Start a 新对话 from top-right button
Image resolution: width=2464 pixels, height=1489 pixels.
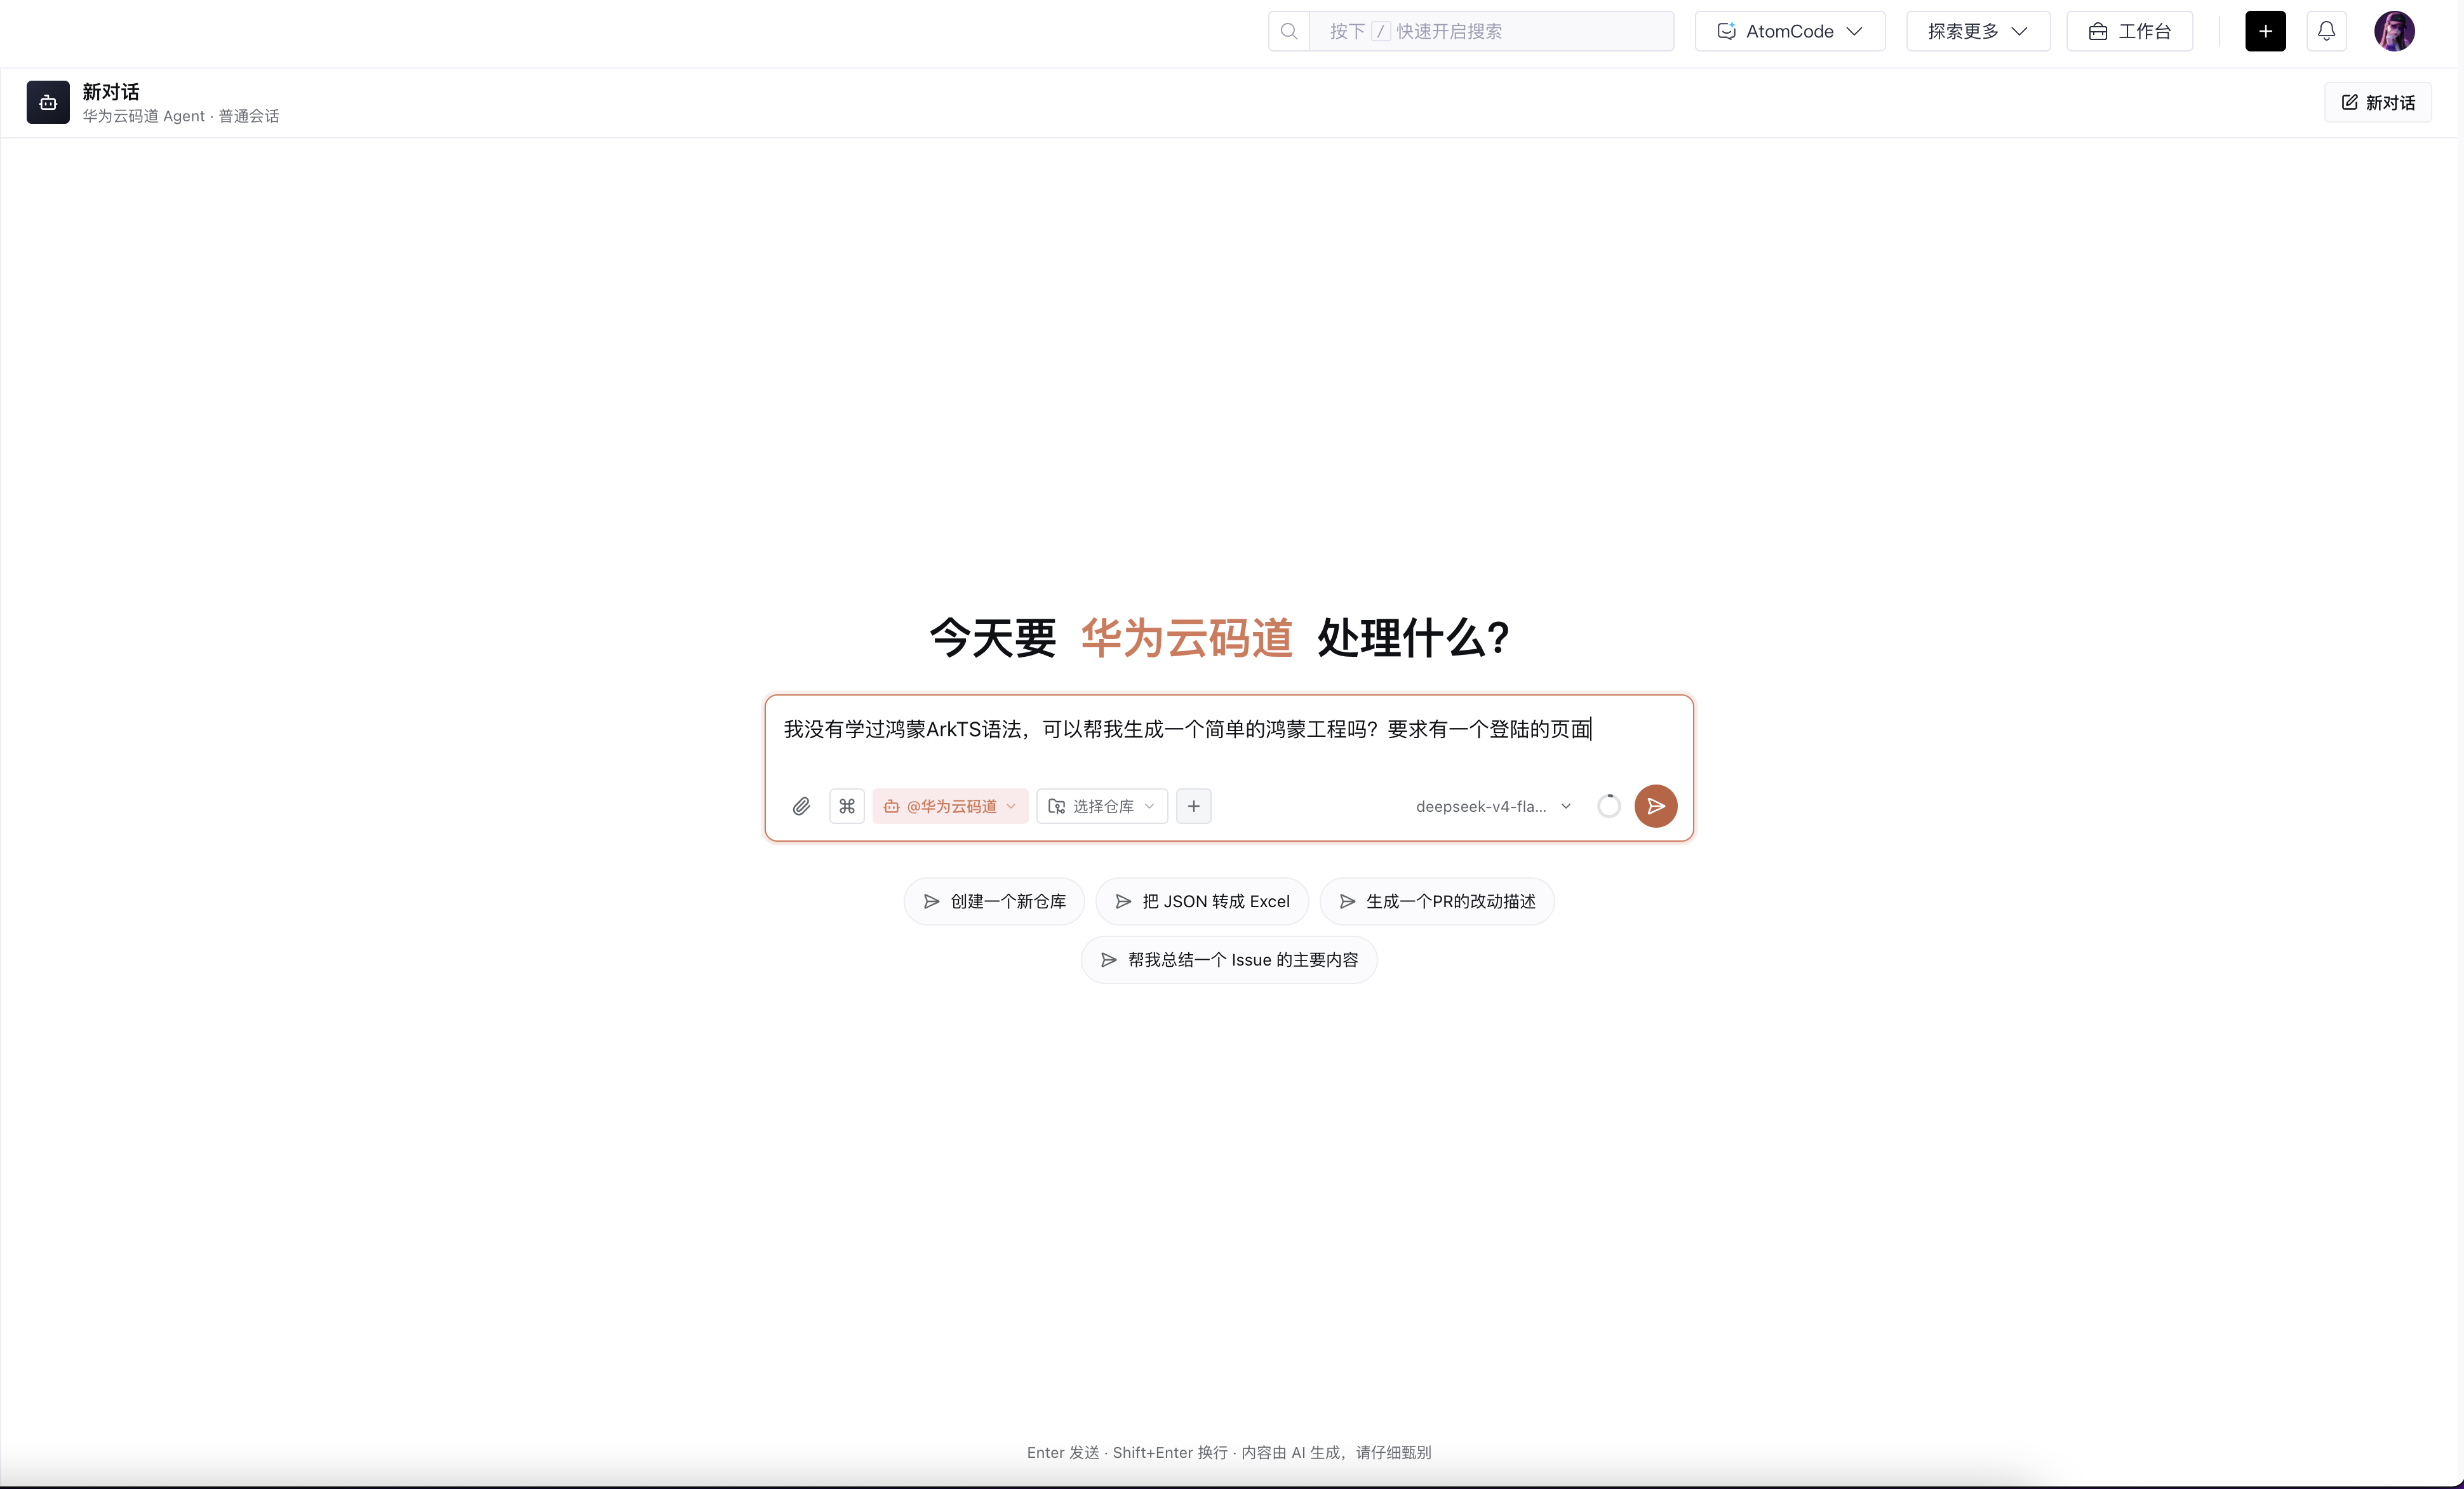coord(2378,102)
